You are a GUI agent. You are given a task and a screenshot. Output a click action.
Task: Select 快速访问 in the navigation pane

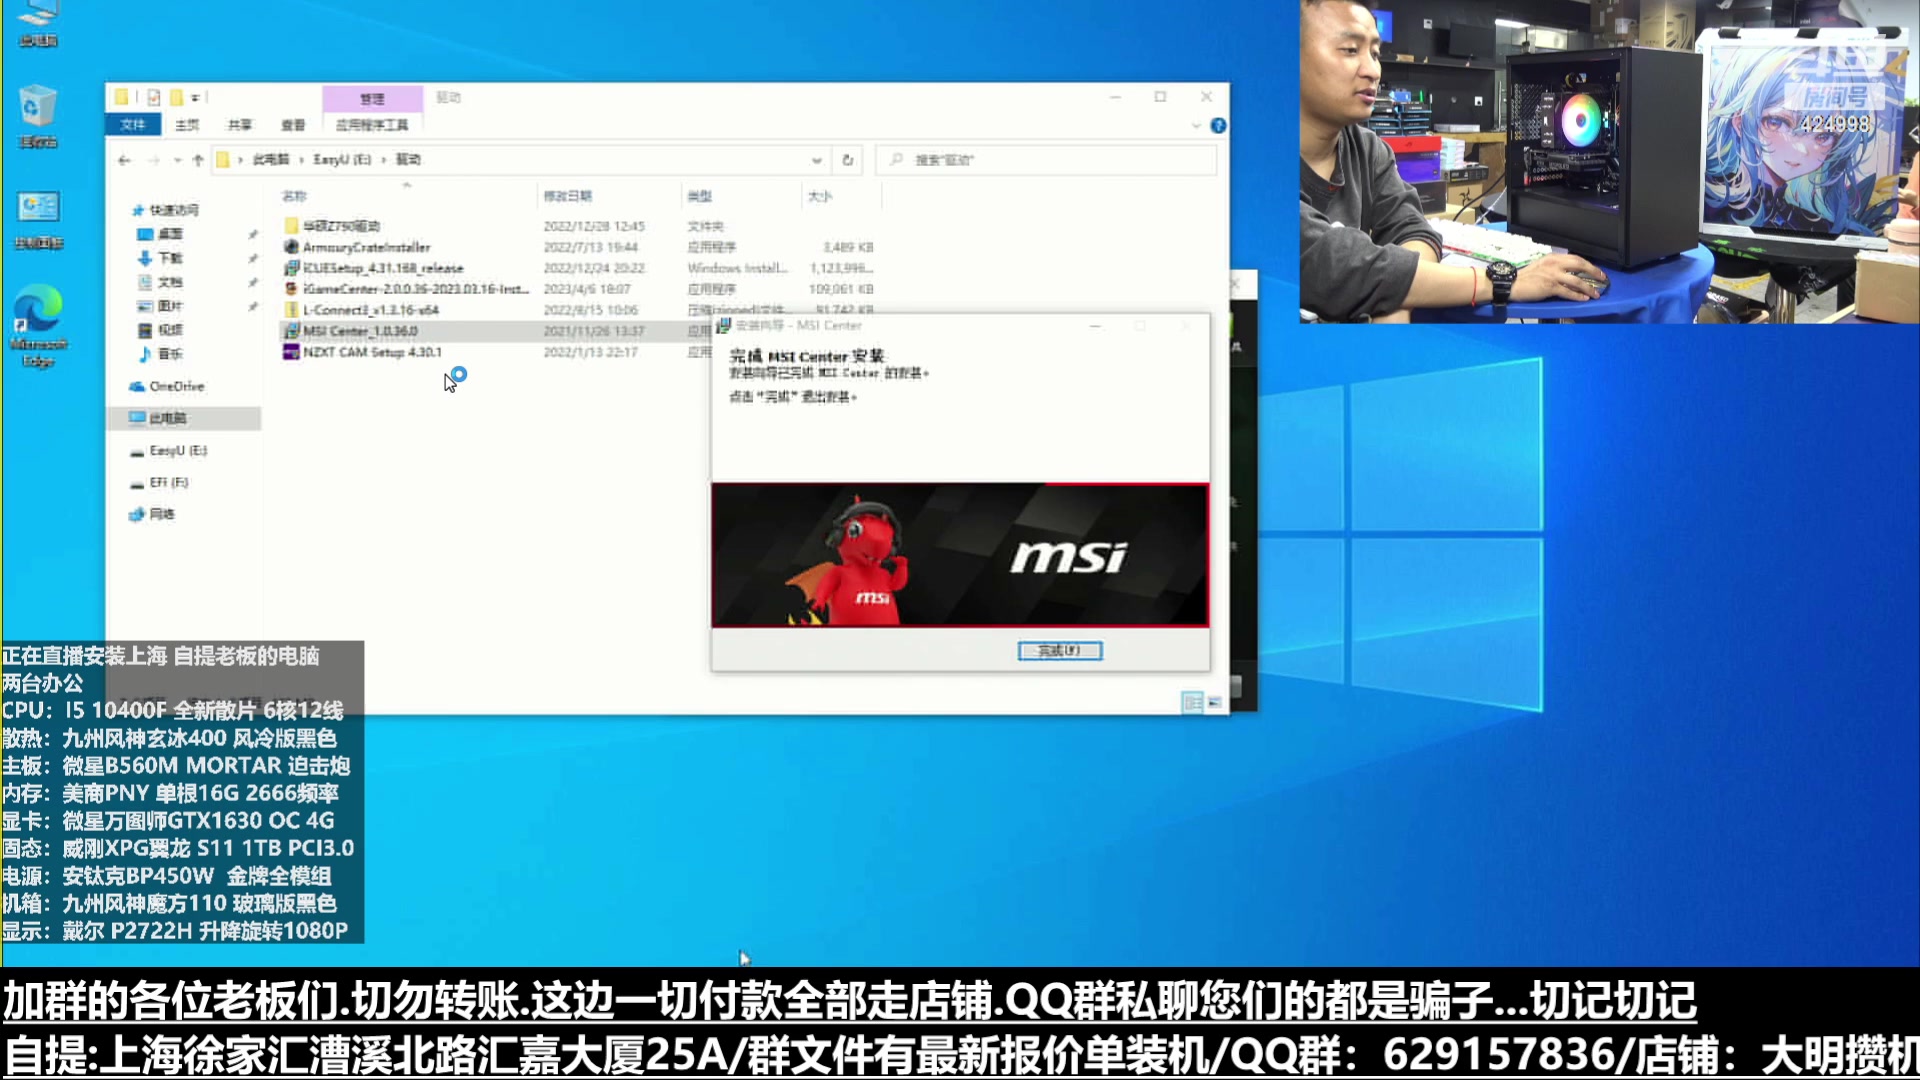pyautogui.click(x=174, y=210)
